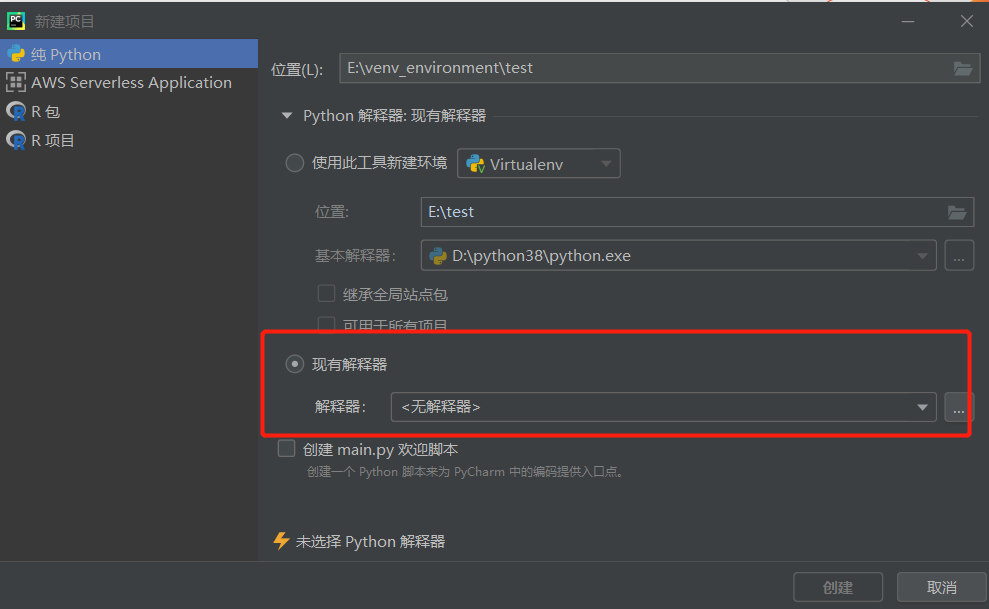Click the 创建 button
The image size is (989, 609).
[838, 587]
